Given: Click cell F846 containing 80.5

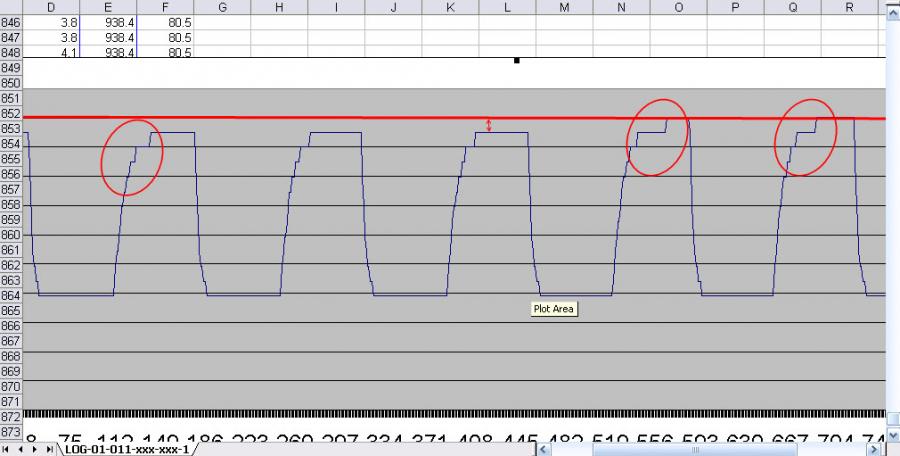Looking at the screenshot, I should 166,21.
